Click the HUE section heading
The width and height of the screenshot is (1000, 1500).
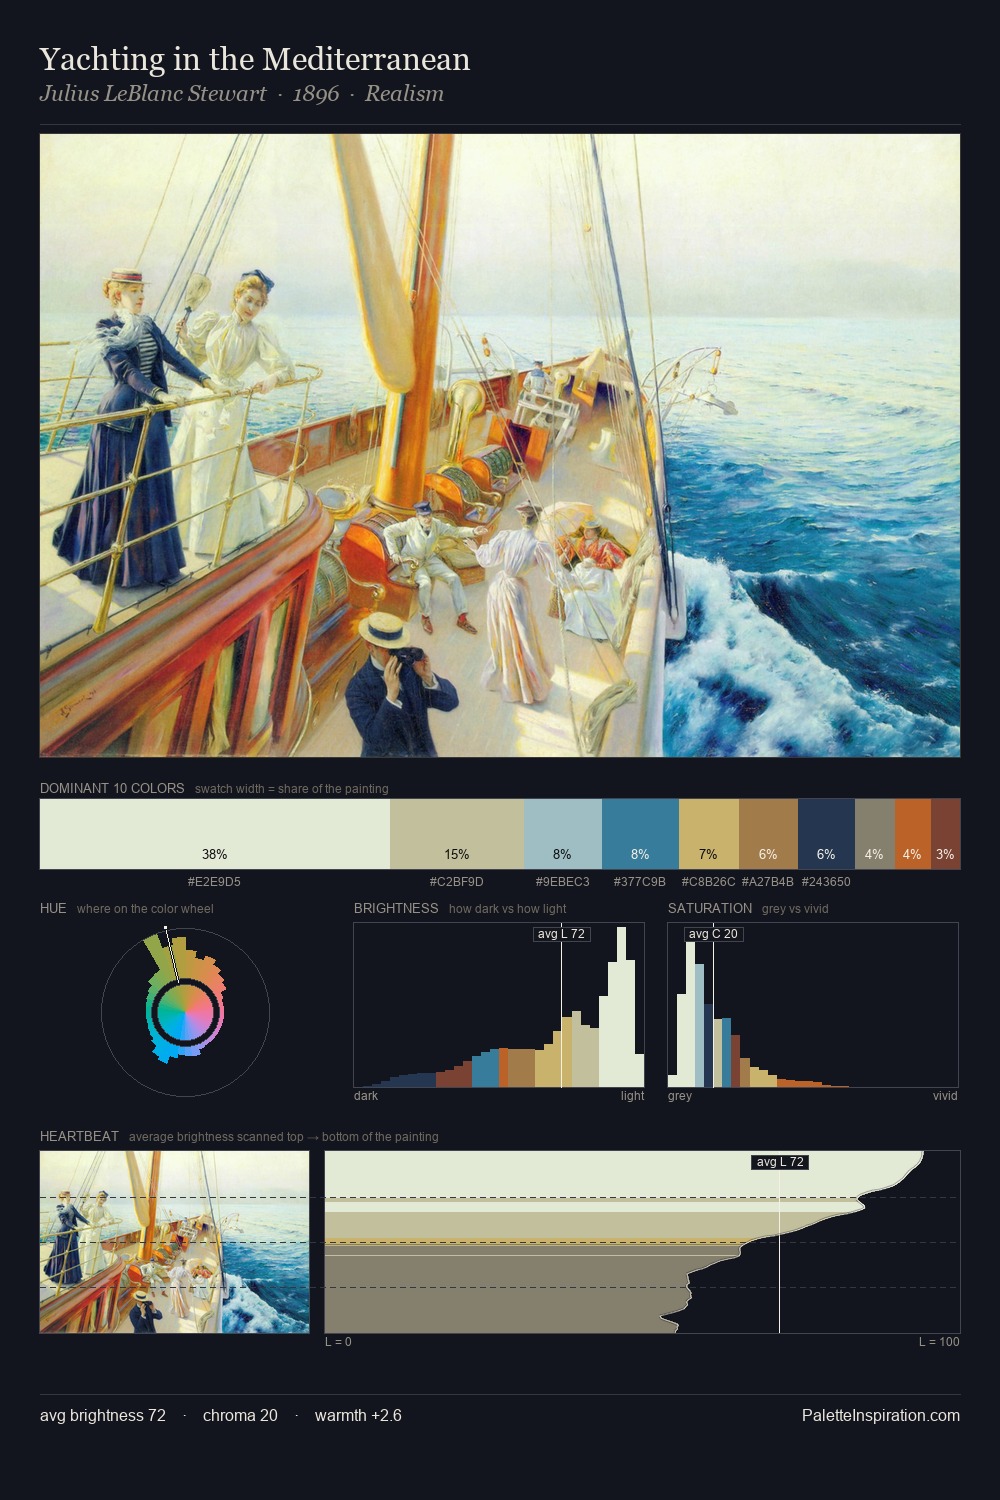point(53,908)
